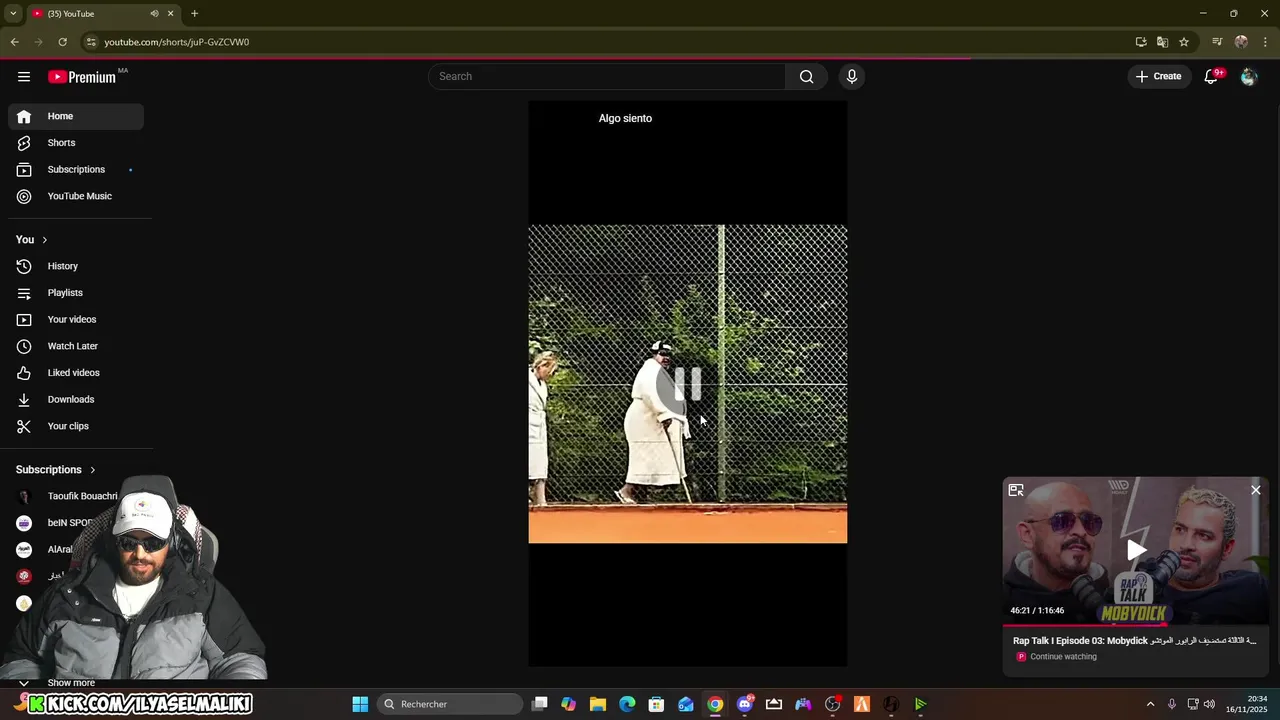Open Subscriptions in the sidebar
This screenshot has width=1280, height=720.
coord(76,169)
